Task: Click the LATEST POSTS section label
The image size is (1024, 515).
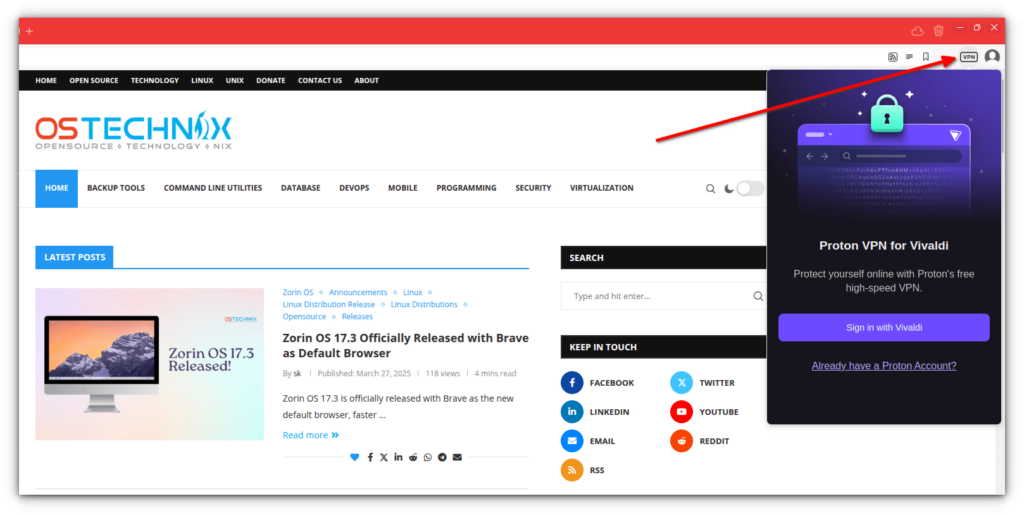Action: tap(74, 257)
